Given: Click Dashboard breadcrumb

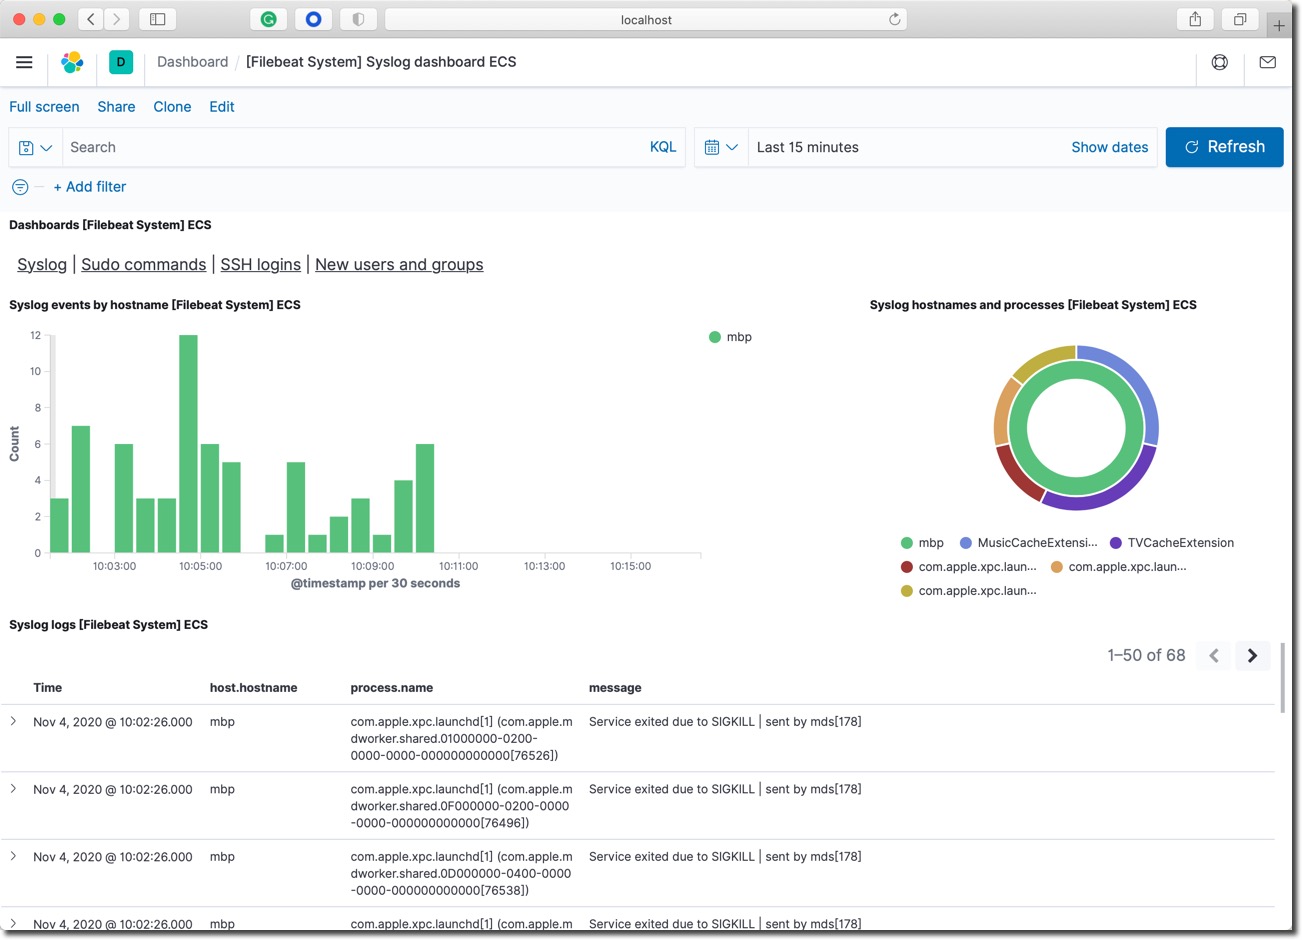Looking at the screenshot, I should 192,62.
